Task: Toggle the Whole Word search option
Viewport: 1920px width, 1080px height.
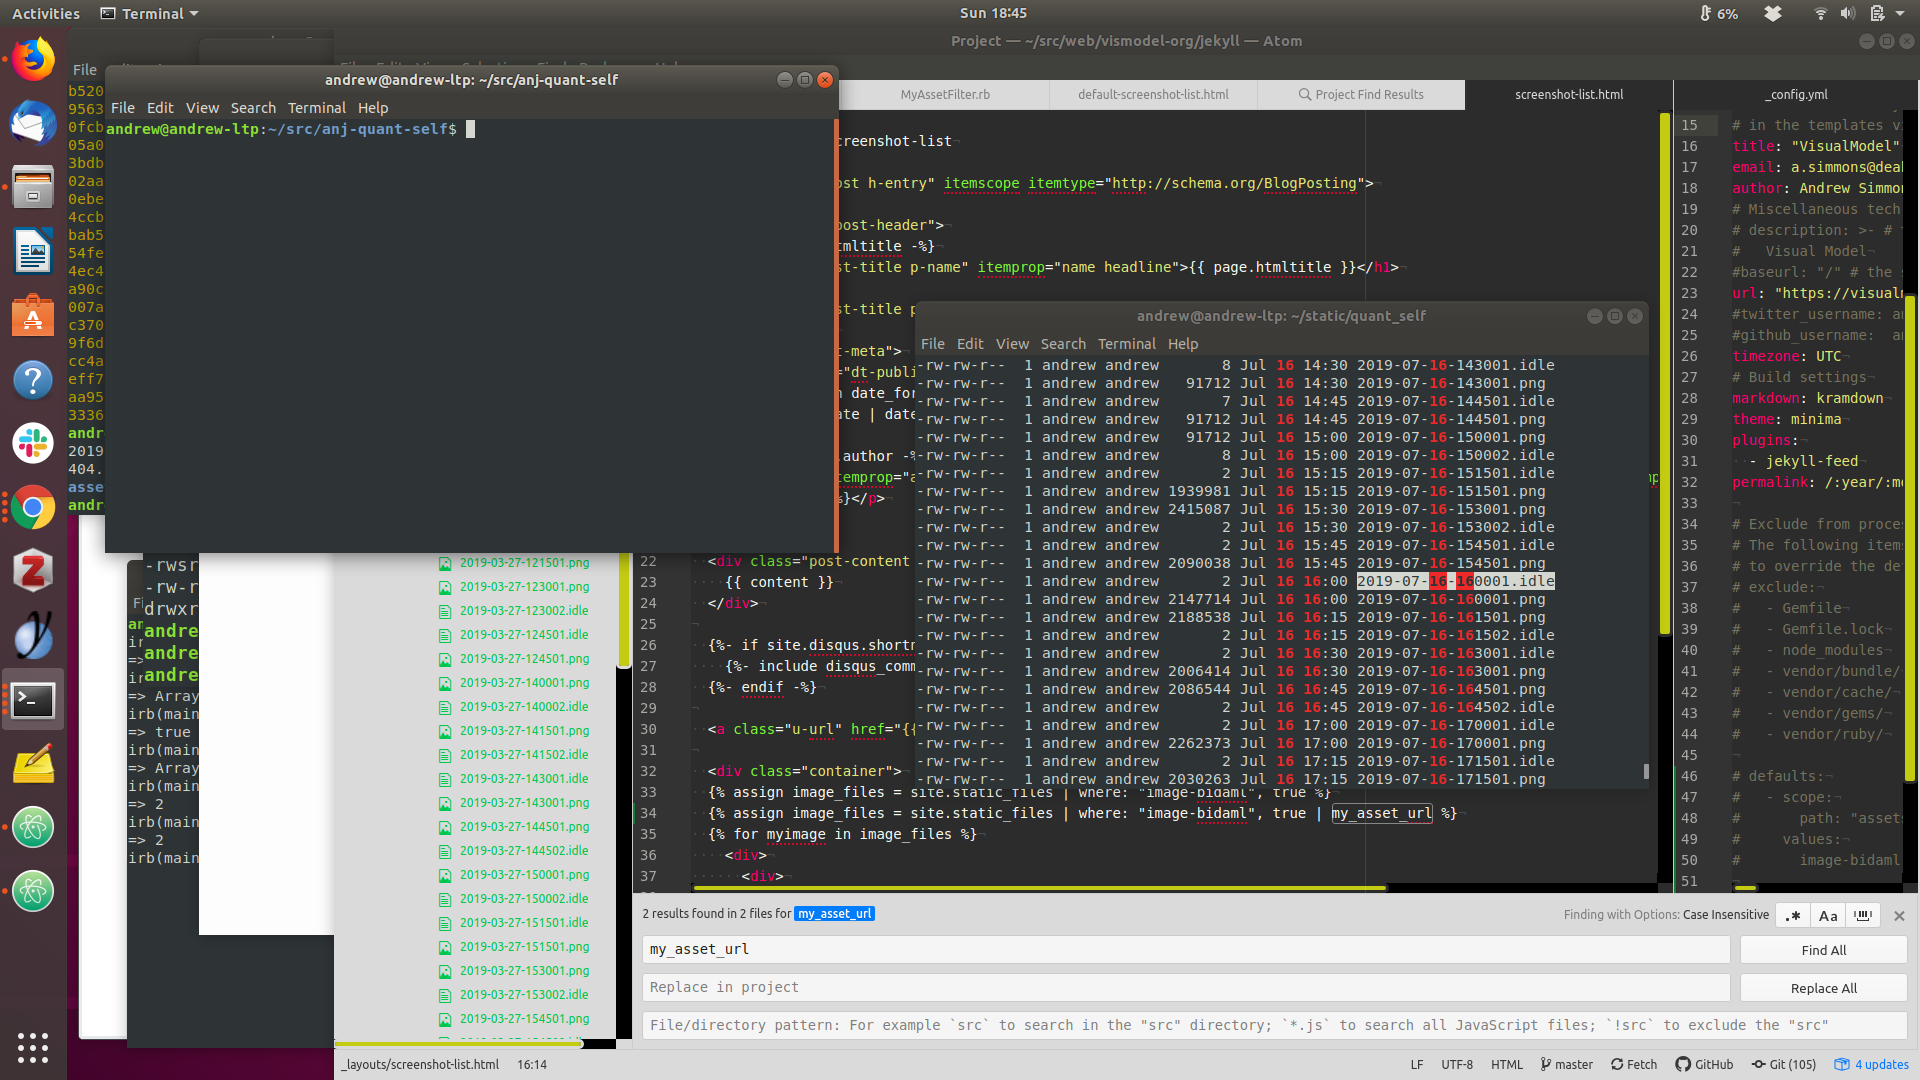Action: (1862, 915)
